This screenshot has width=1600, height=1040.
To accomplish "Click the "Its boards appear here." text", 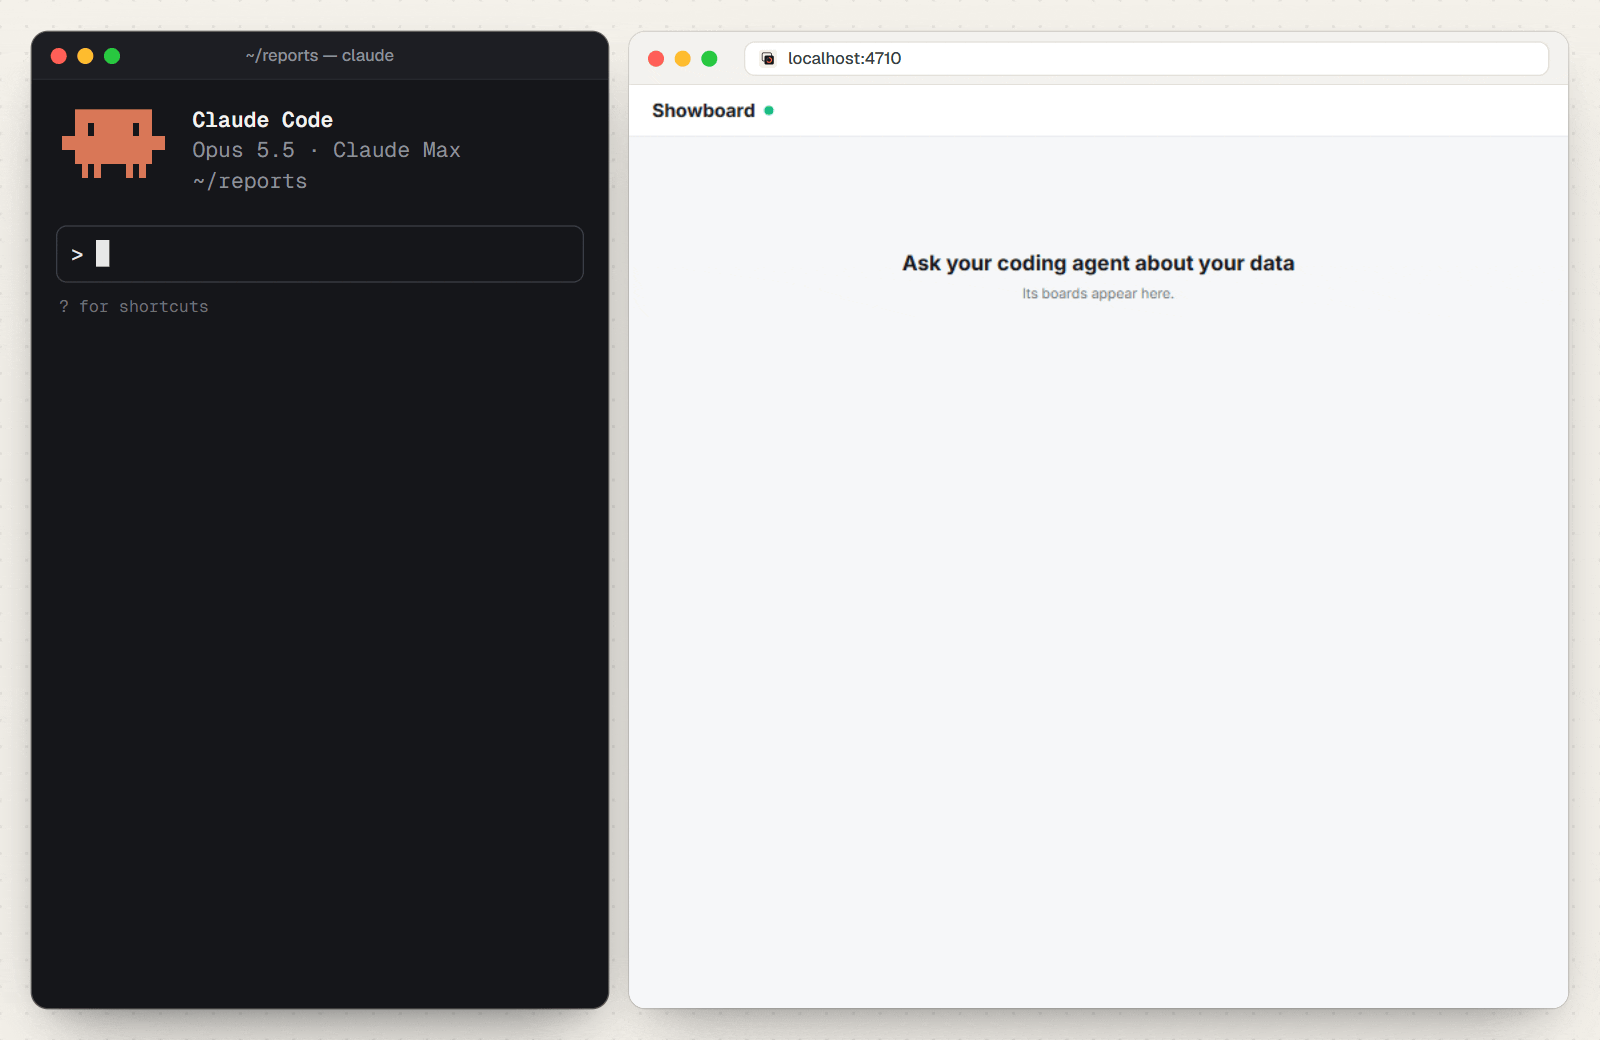I will pos(1098,294).
